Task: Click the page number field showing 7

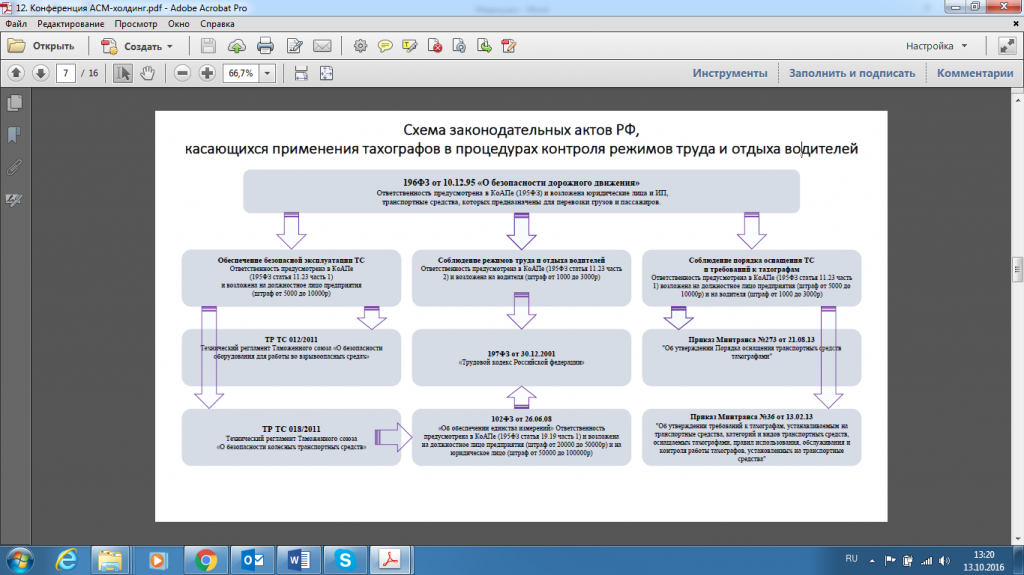Action: tap(65, 73)
